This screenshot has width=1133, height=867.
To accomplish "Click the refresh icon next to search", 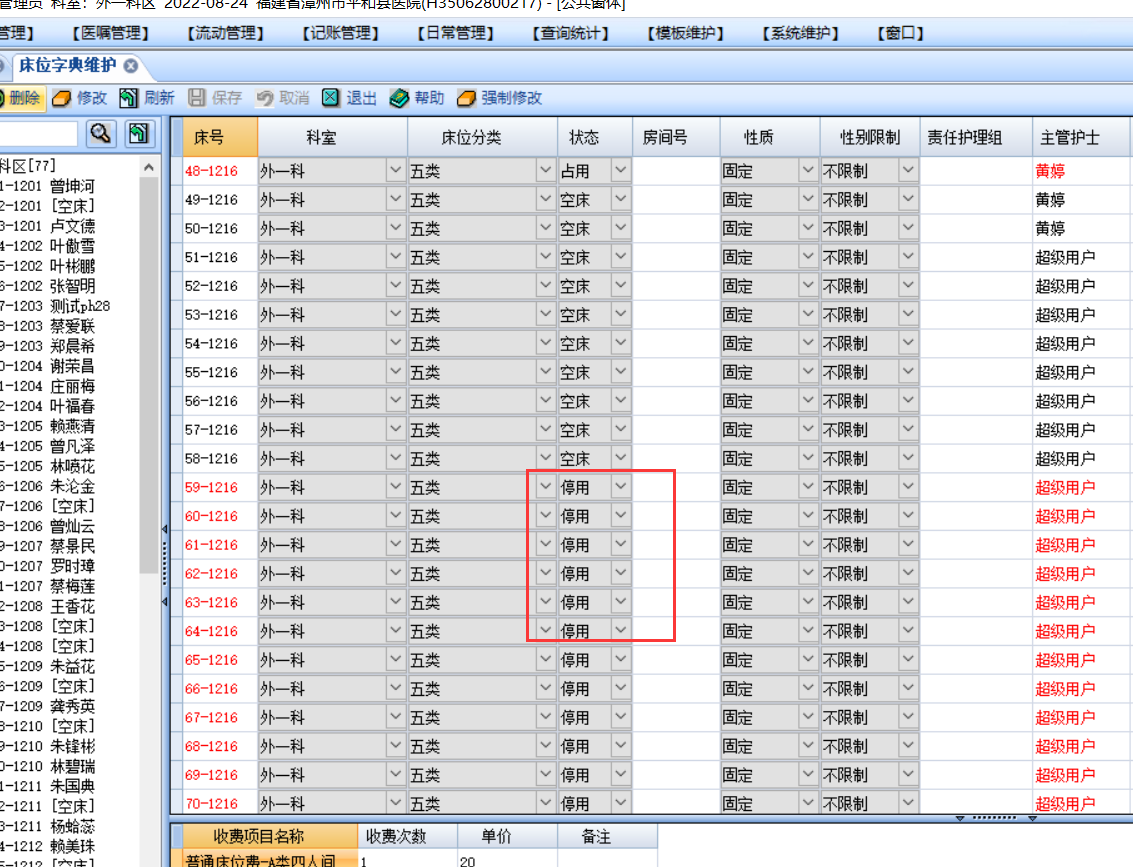I will point(139,134).
